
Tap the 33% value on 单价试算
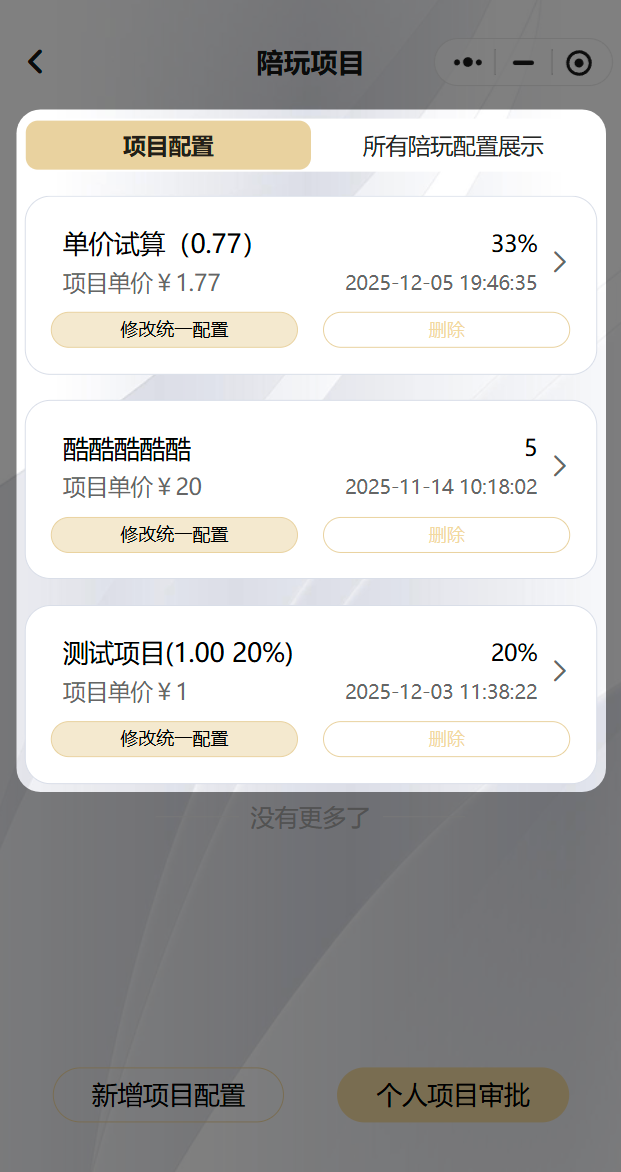513,243
